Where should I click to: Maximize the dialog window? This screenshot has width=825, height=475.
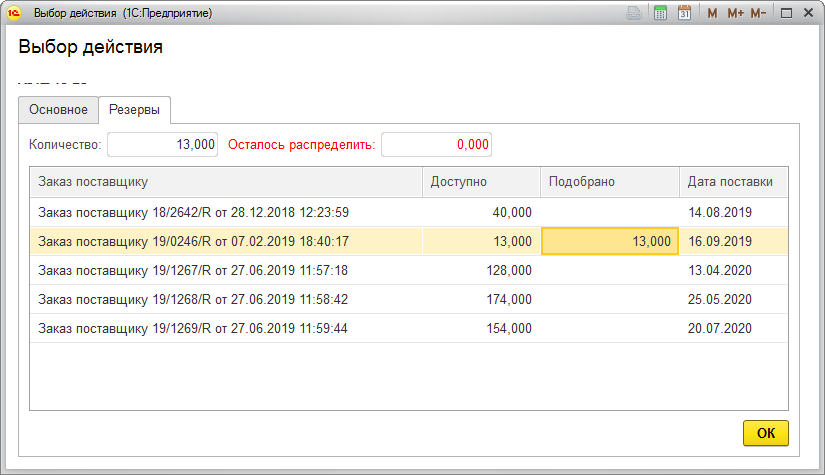tap(786, 14)
